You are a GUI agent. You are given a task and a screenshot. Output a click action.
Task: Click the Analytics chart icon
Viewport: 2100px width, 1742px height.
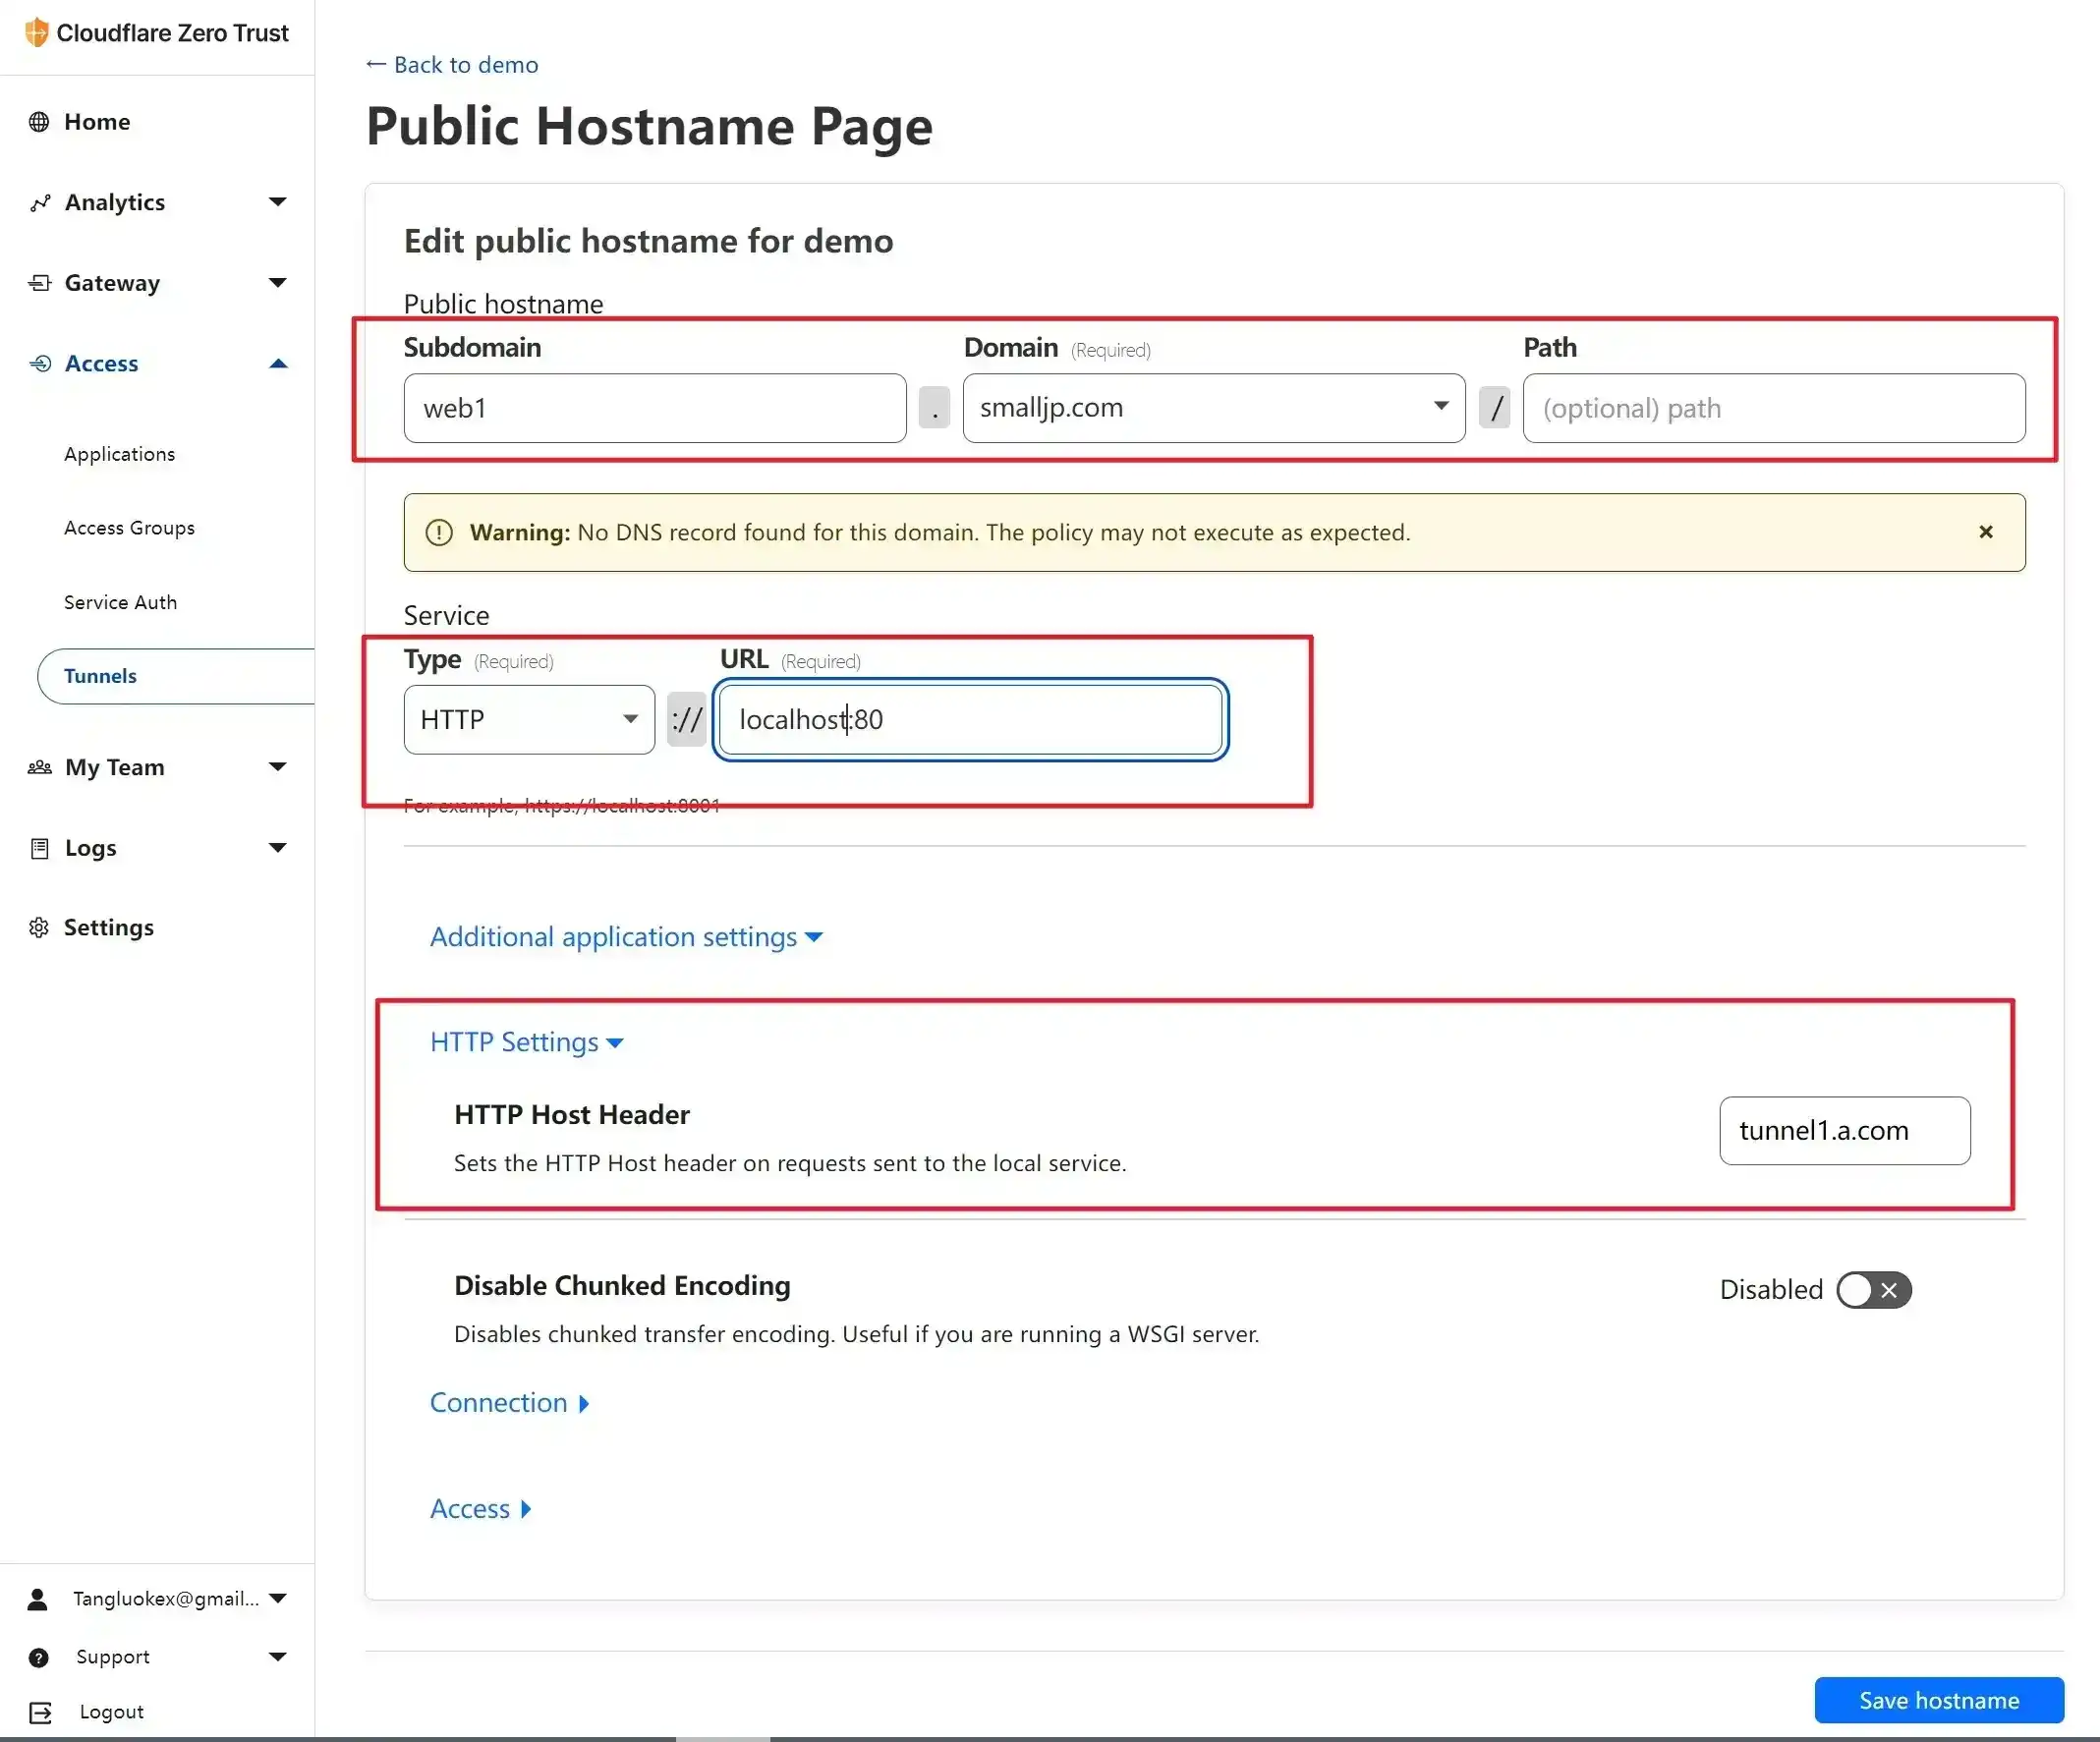[40, 203]
